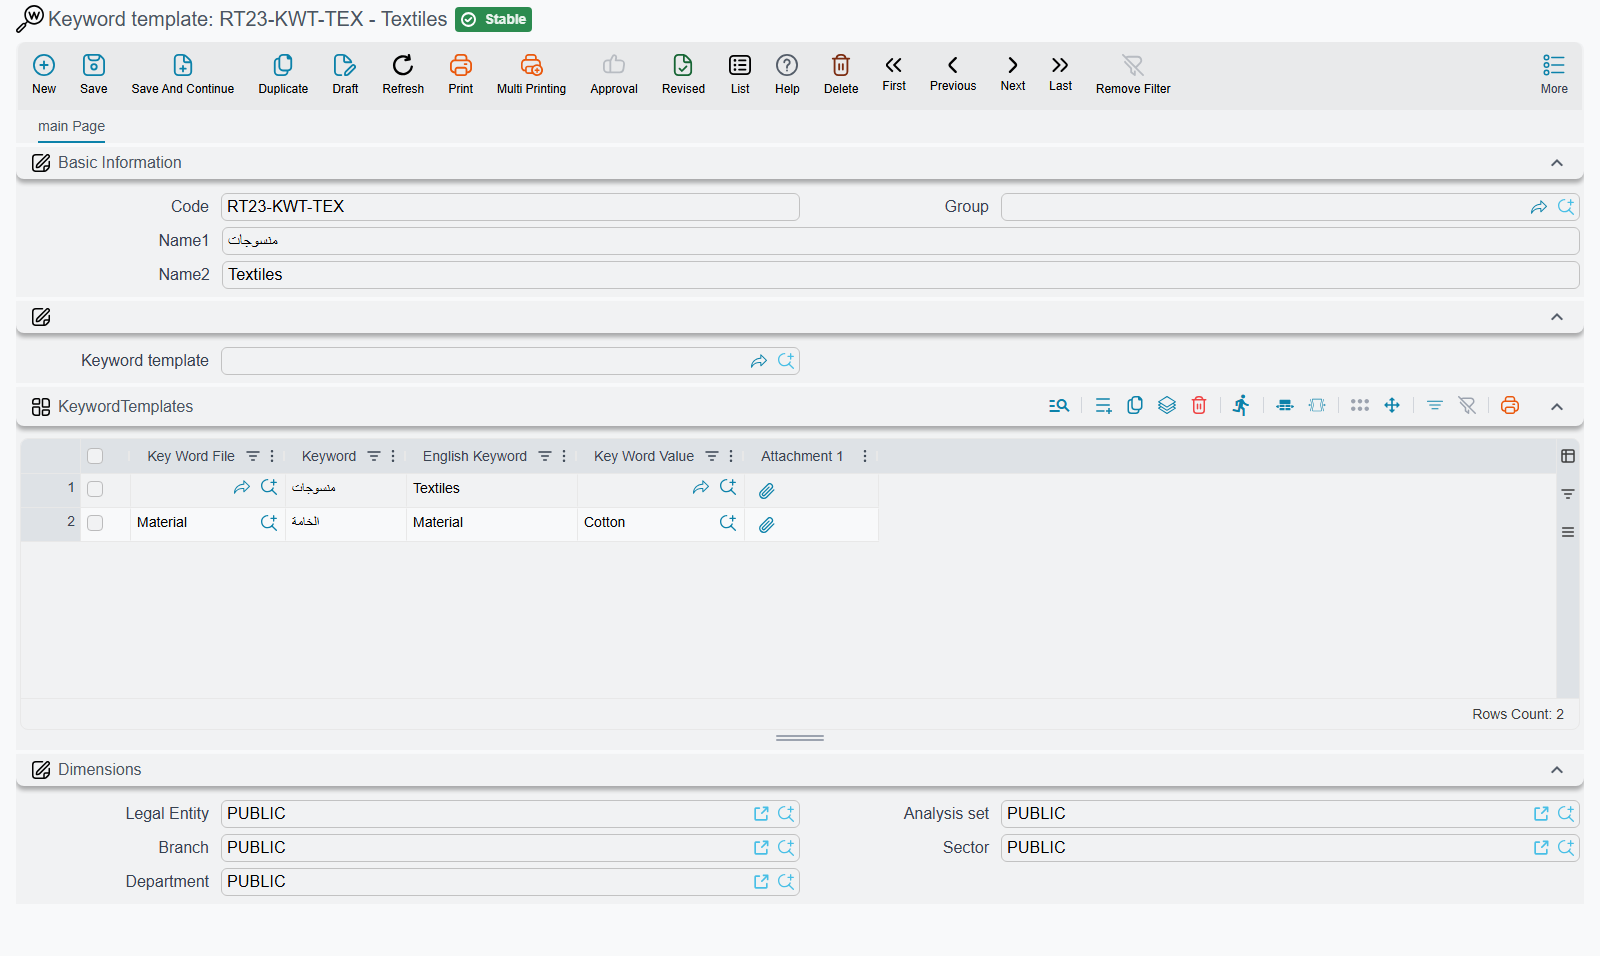Open the attachment for the Material row

[766, 524]
